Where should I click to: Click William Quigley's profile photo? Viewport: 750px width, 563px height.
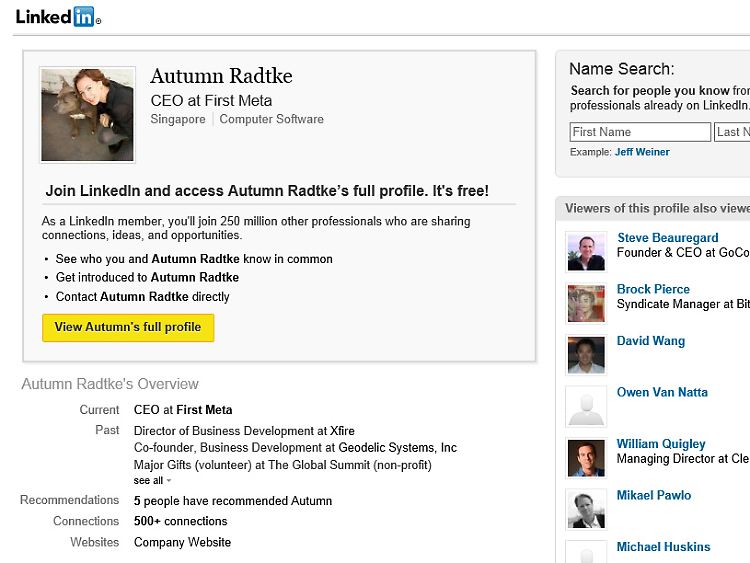(586, 458)
